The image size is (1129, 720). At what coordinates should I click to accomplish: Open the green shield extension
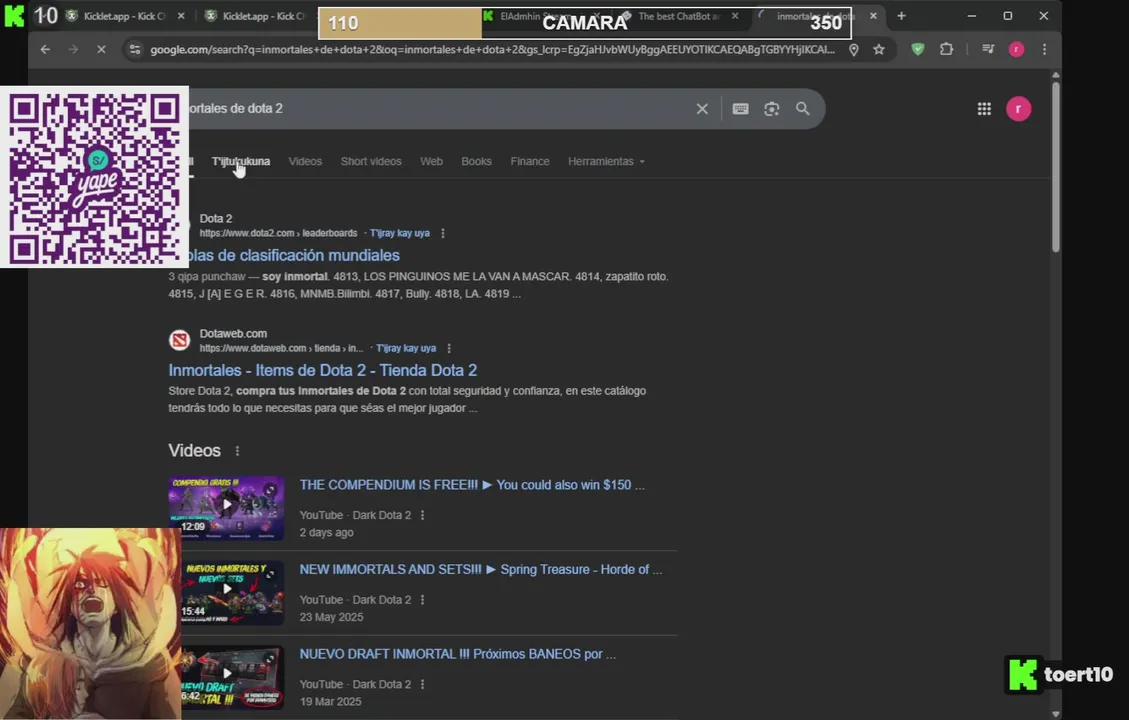(917, 49)
